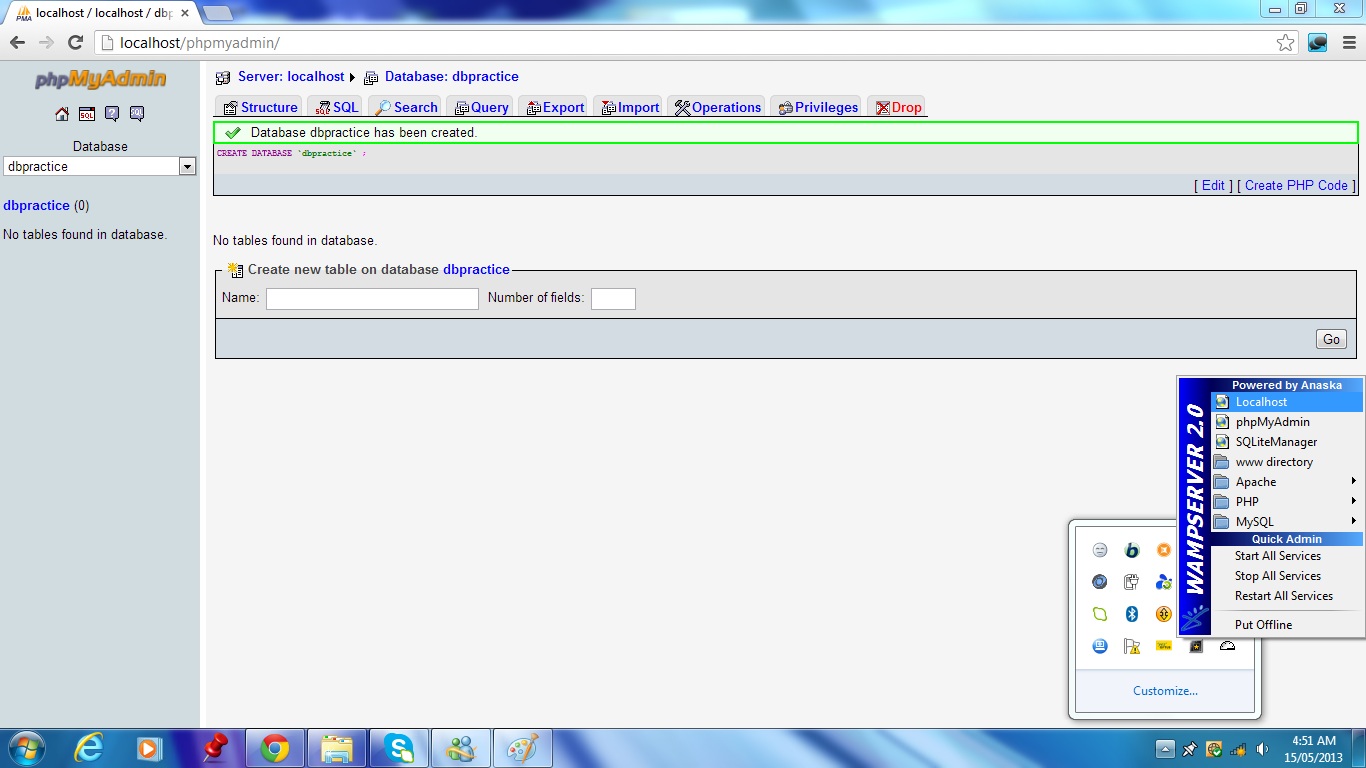Click the Windows Start button
The width and height of the screenshot is (1366, 768).
click(x=26, y=748)
